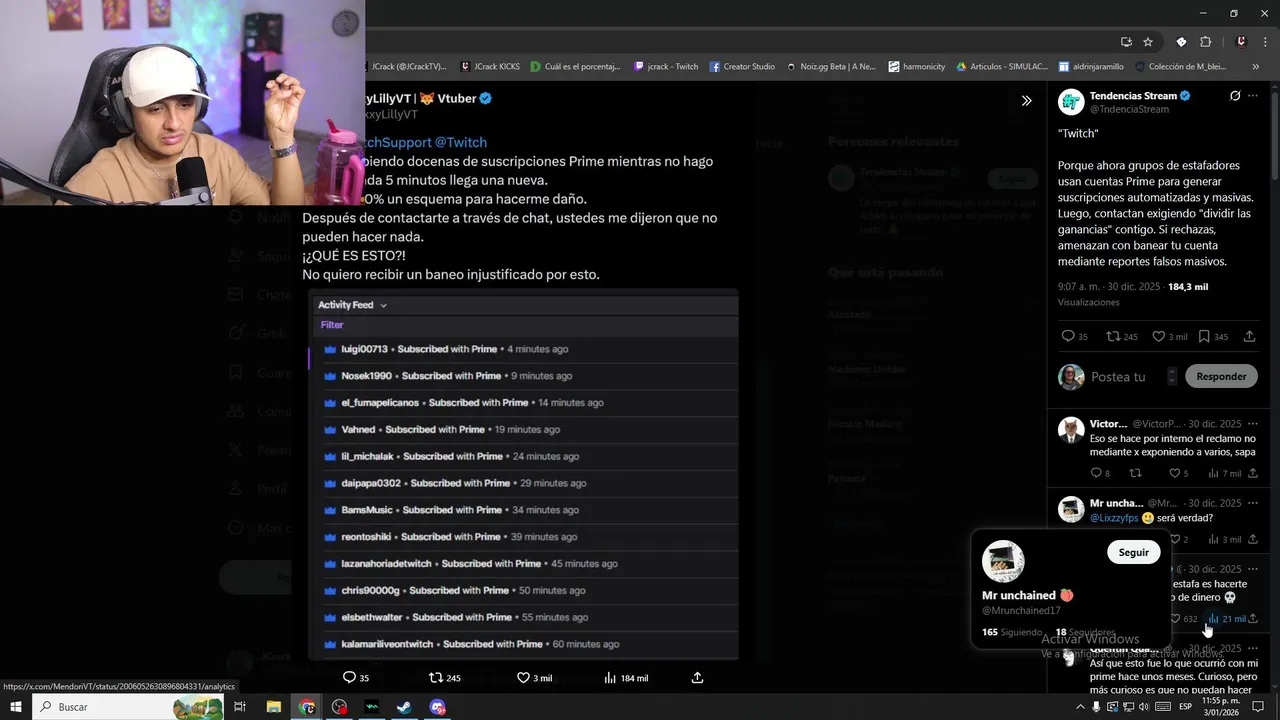Show hidden tray icons chevron
The width and height of the screenshot is (1280, 720).
tap(1079, 707)
